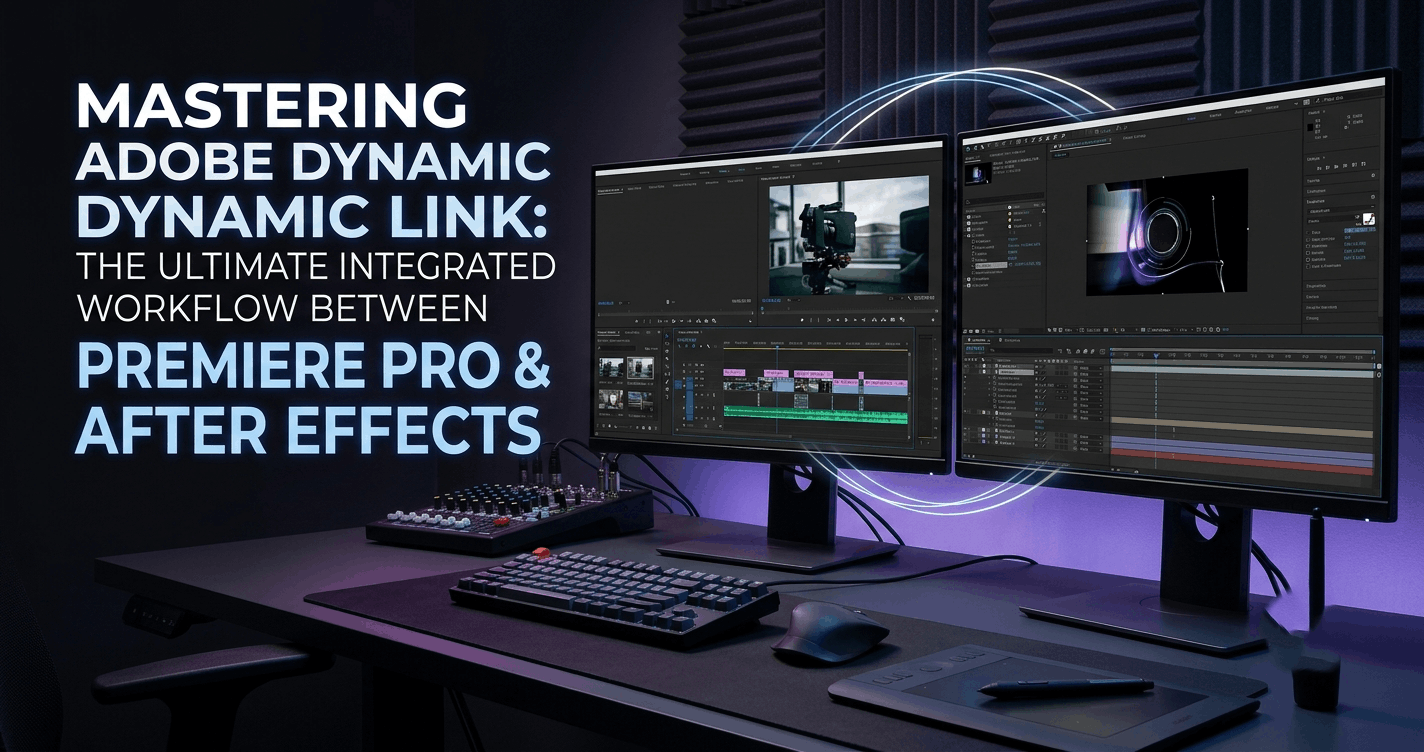Click the lens composition preview in After Effects viewer
The width and height of the screenshot is (1424, 752).
point(1167,232)
